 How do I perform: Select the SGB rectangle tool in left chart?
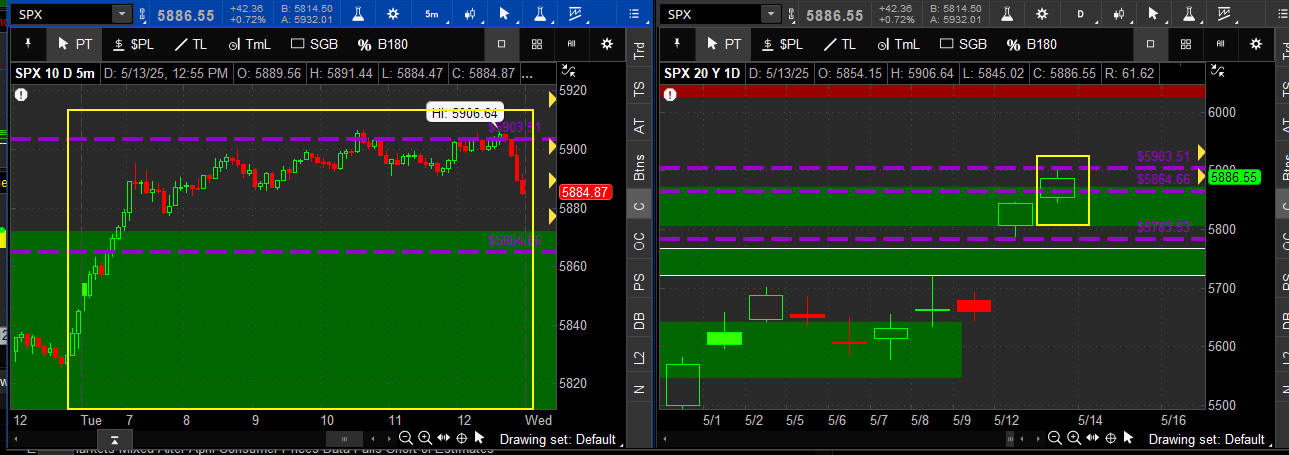click(316, 44)
